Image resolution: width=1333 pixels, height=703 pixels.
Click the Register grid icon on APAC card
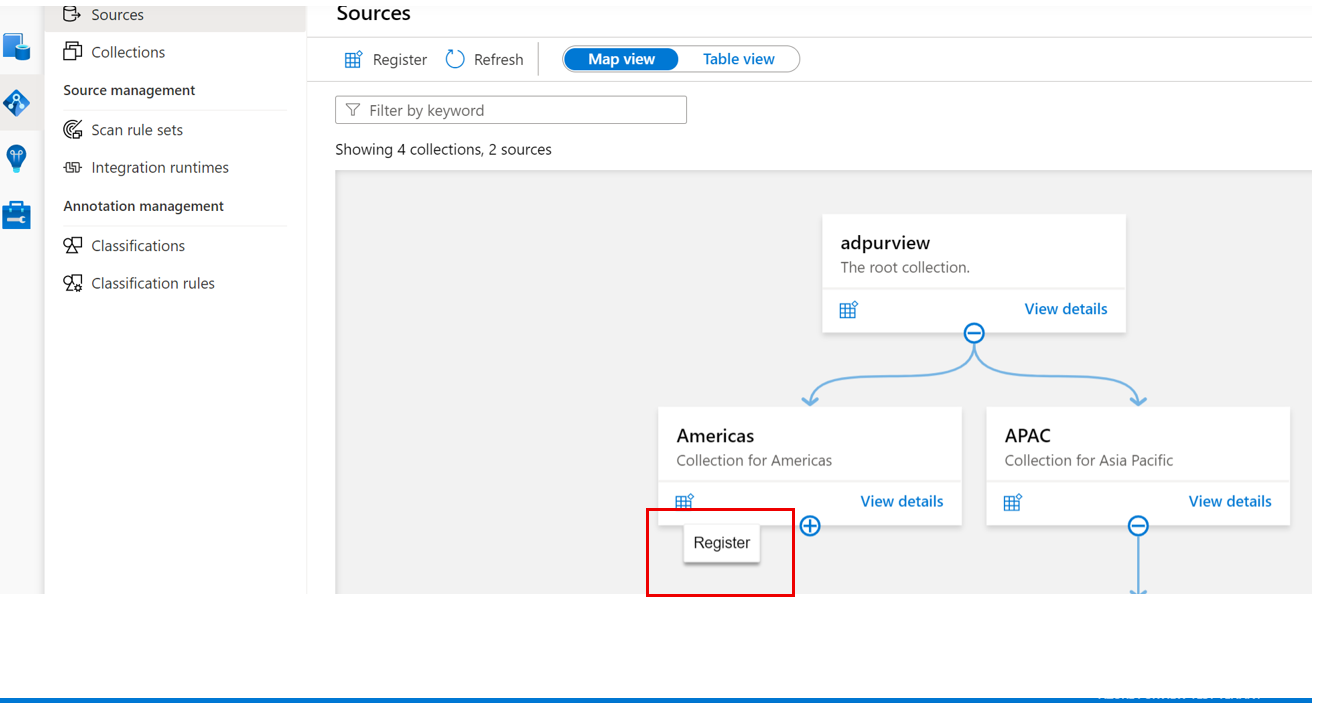[x=1013, y=501]
